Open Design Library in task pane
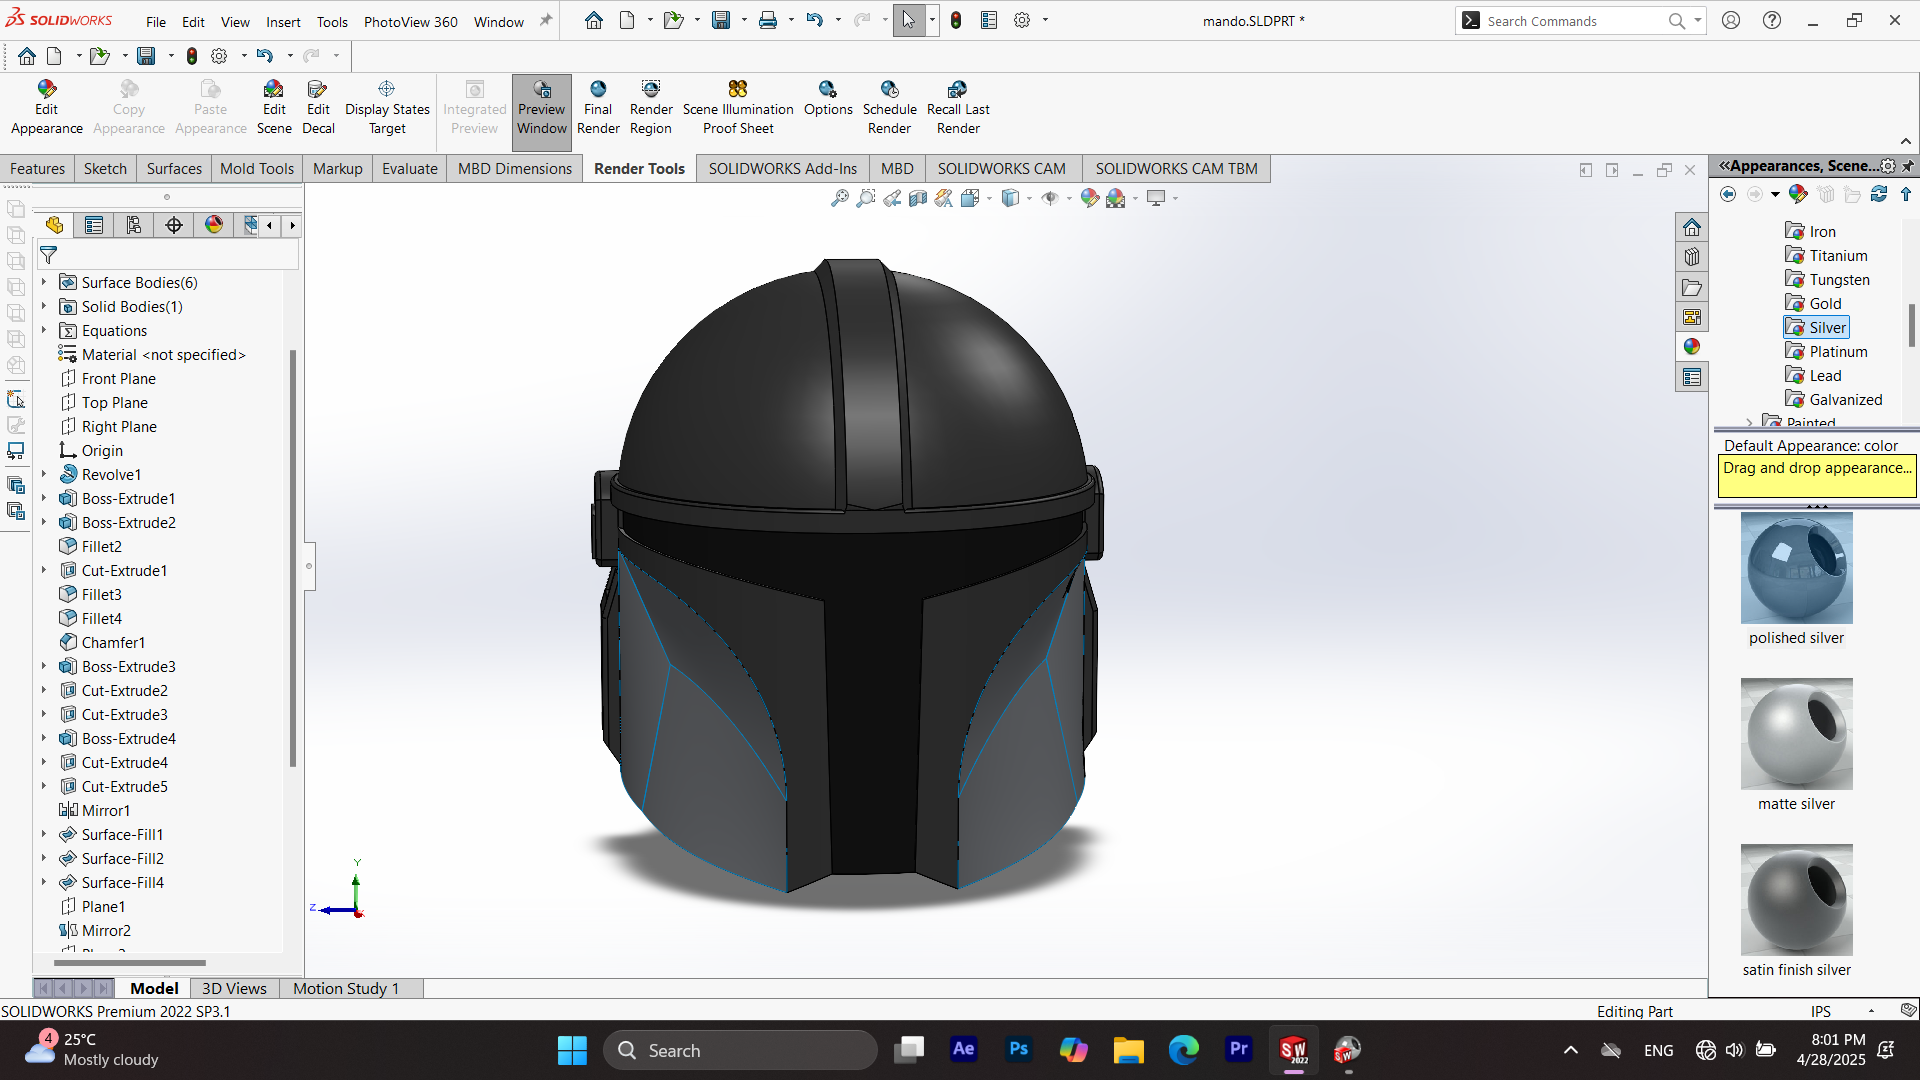This screenshot has width=1920, height=1080. (x=1692, y=257)
